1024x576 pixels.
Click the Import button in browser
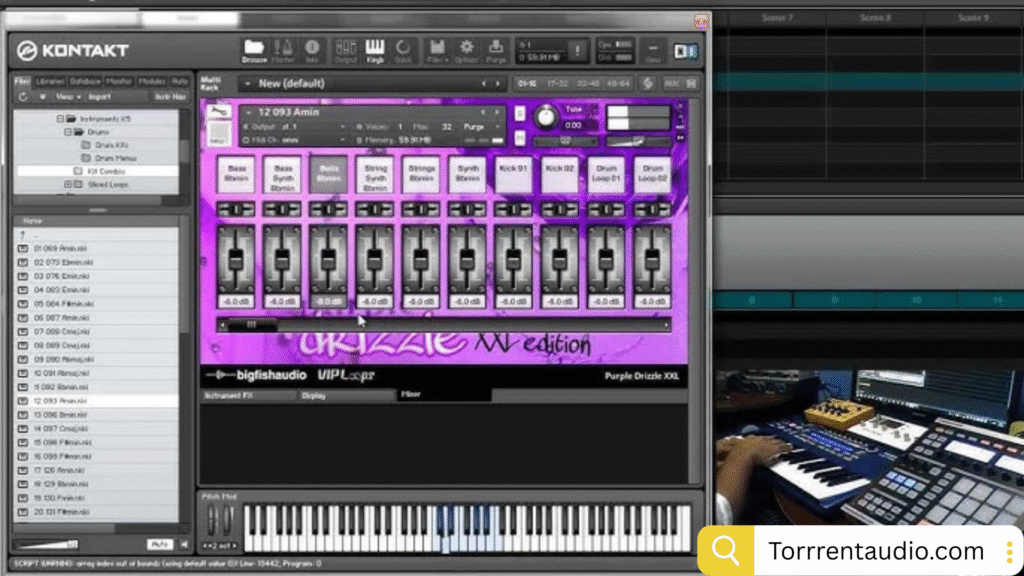(100, 97)
